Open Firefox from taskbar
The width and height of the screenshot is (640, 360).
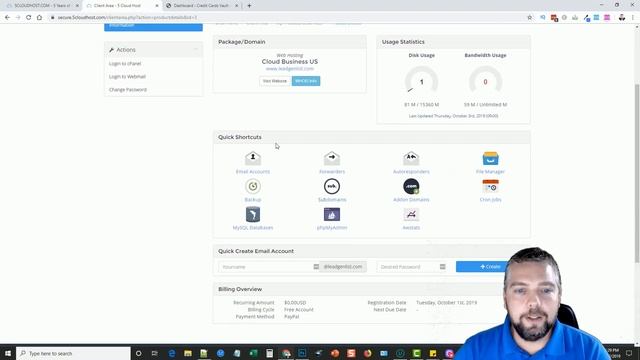pos(367,353)
